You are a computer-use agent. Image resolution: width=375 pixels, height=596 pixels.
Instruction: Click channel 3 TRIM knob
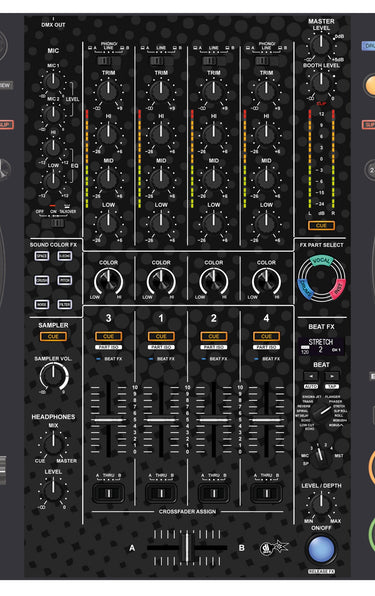pos(108,92)
